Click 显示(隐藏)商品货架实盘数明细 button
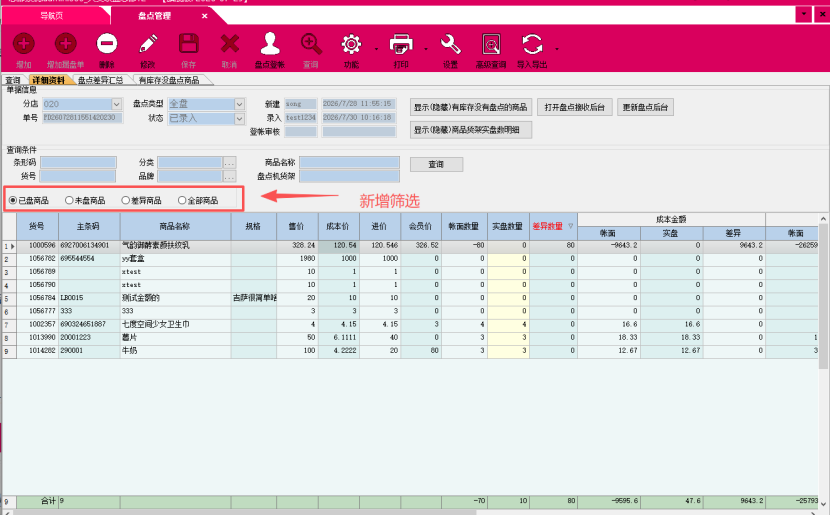The width and height of the screenshot is (830, 515). click(x=471, y=130)
